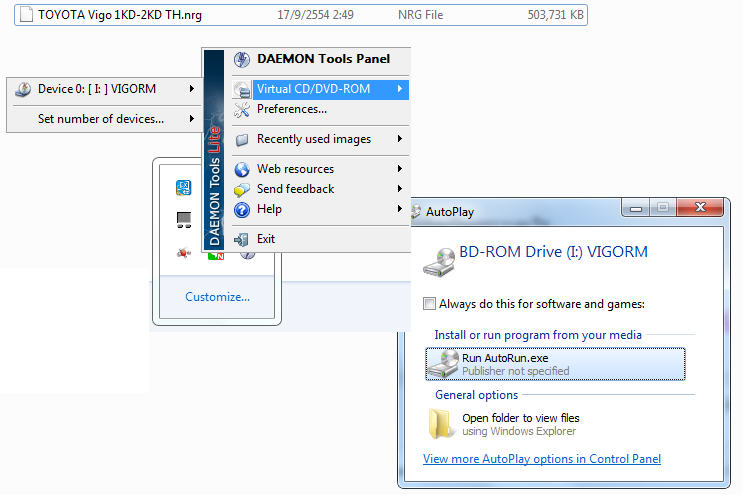Click the Open folder yellow folder icon
This screenshot has width=743, height=495.
pyautogui.click(x=440, y=423)
